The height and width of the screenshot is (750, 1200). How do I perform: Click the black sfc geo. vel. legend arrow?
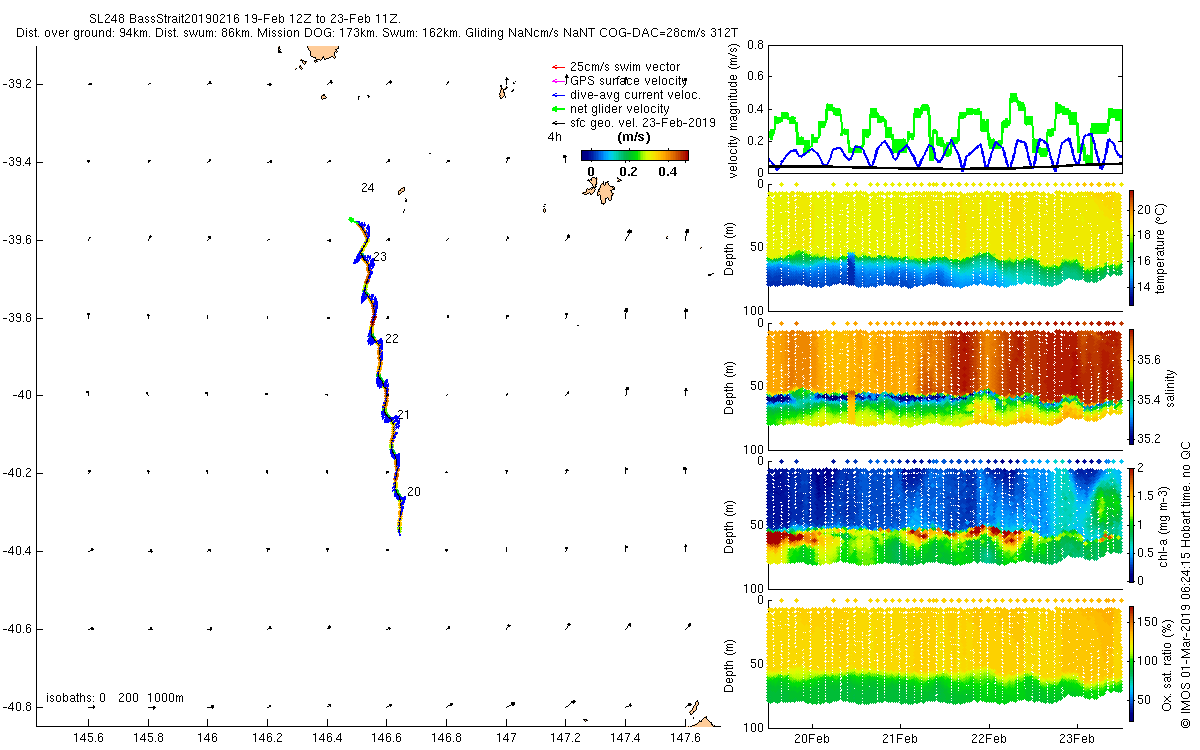[556, 123]
